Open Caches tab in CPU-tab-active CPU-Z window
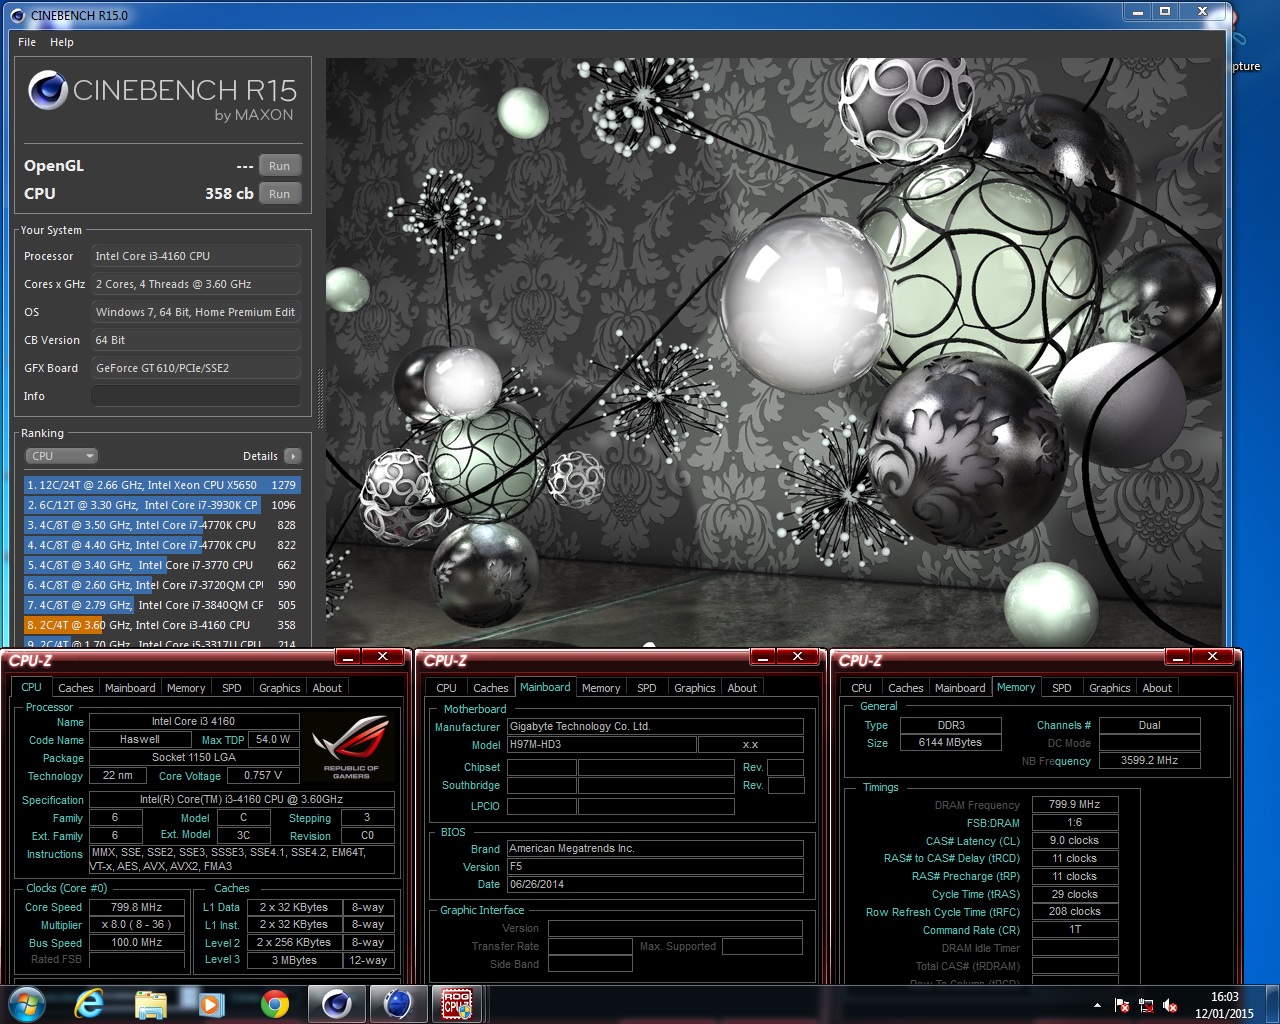Viewport: 1280px width, 1024px height. pos(76,688)
